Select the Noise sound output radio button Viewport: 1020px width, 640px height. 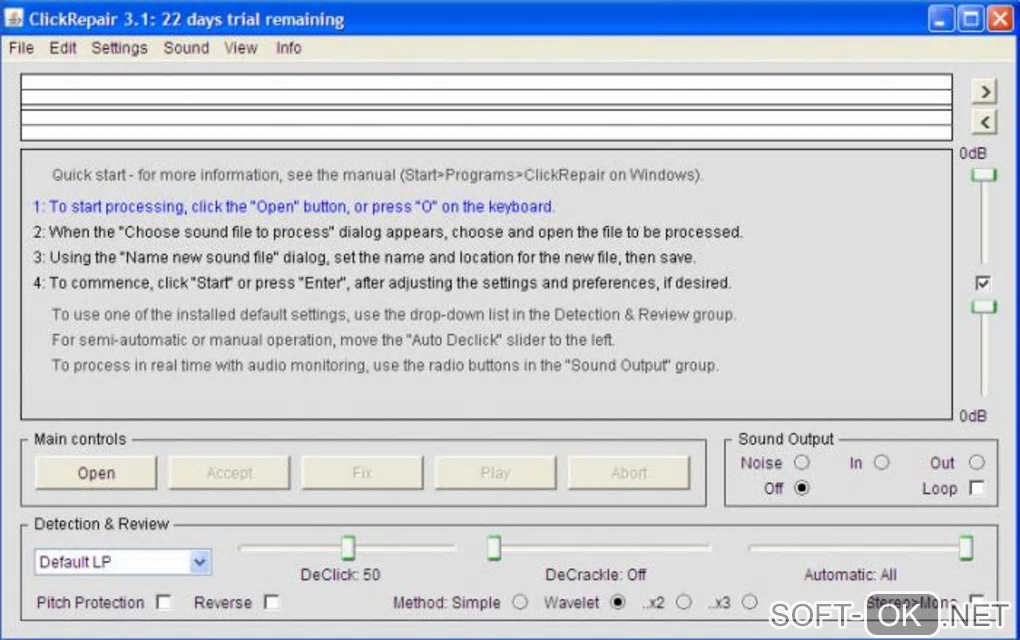click(801, 462)
